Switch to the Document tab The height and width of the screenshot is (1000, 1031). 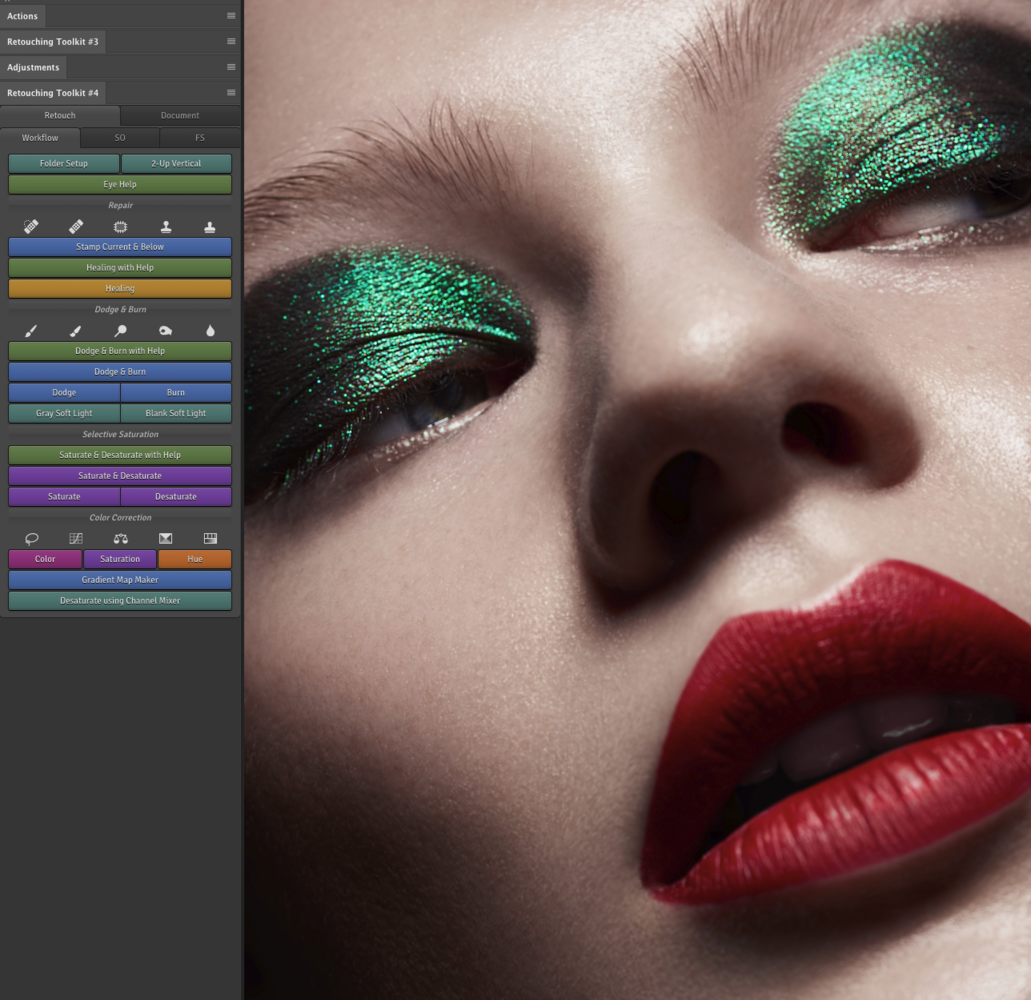[179, 115]
